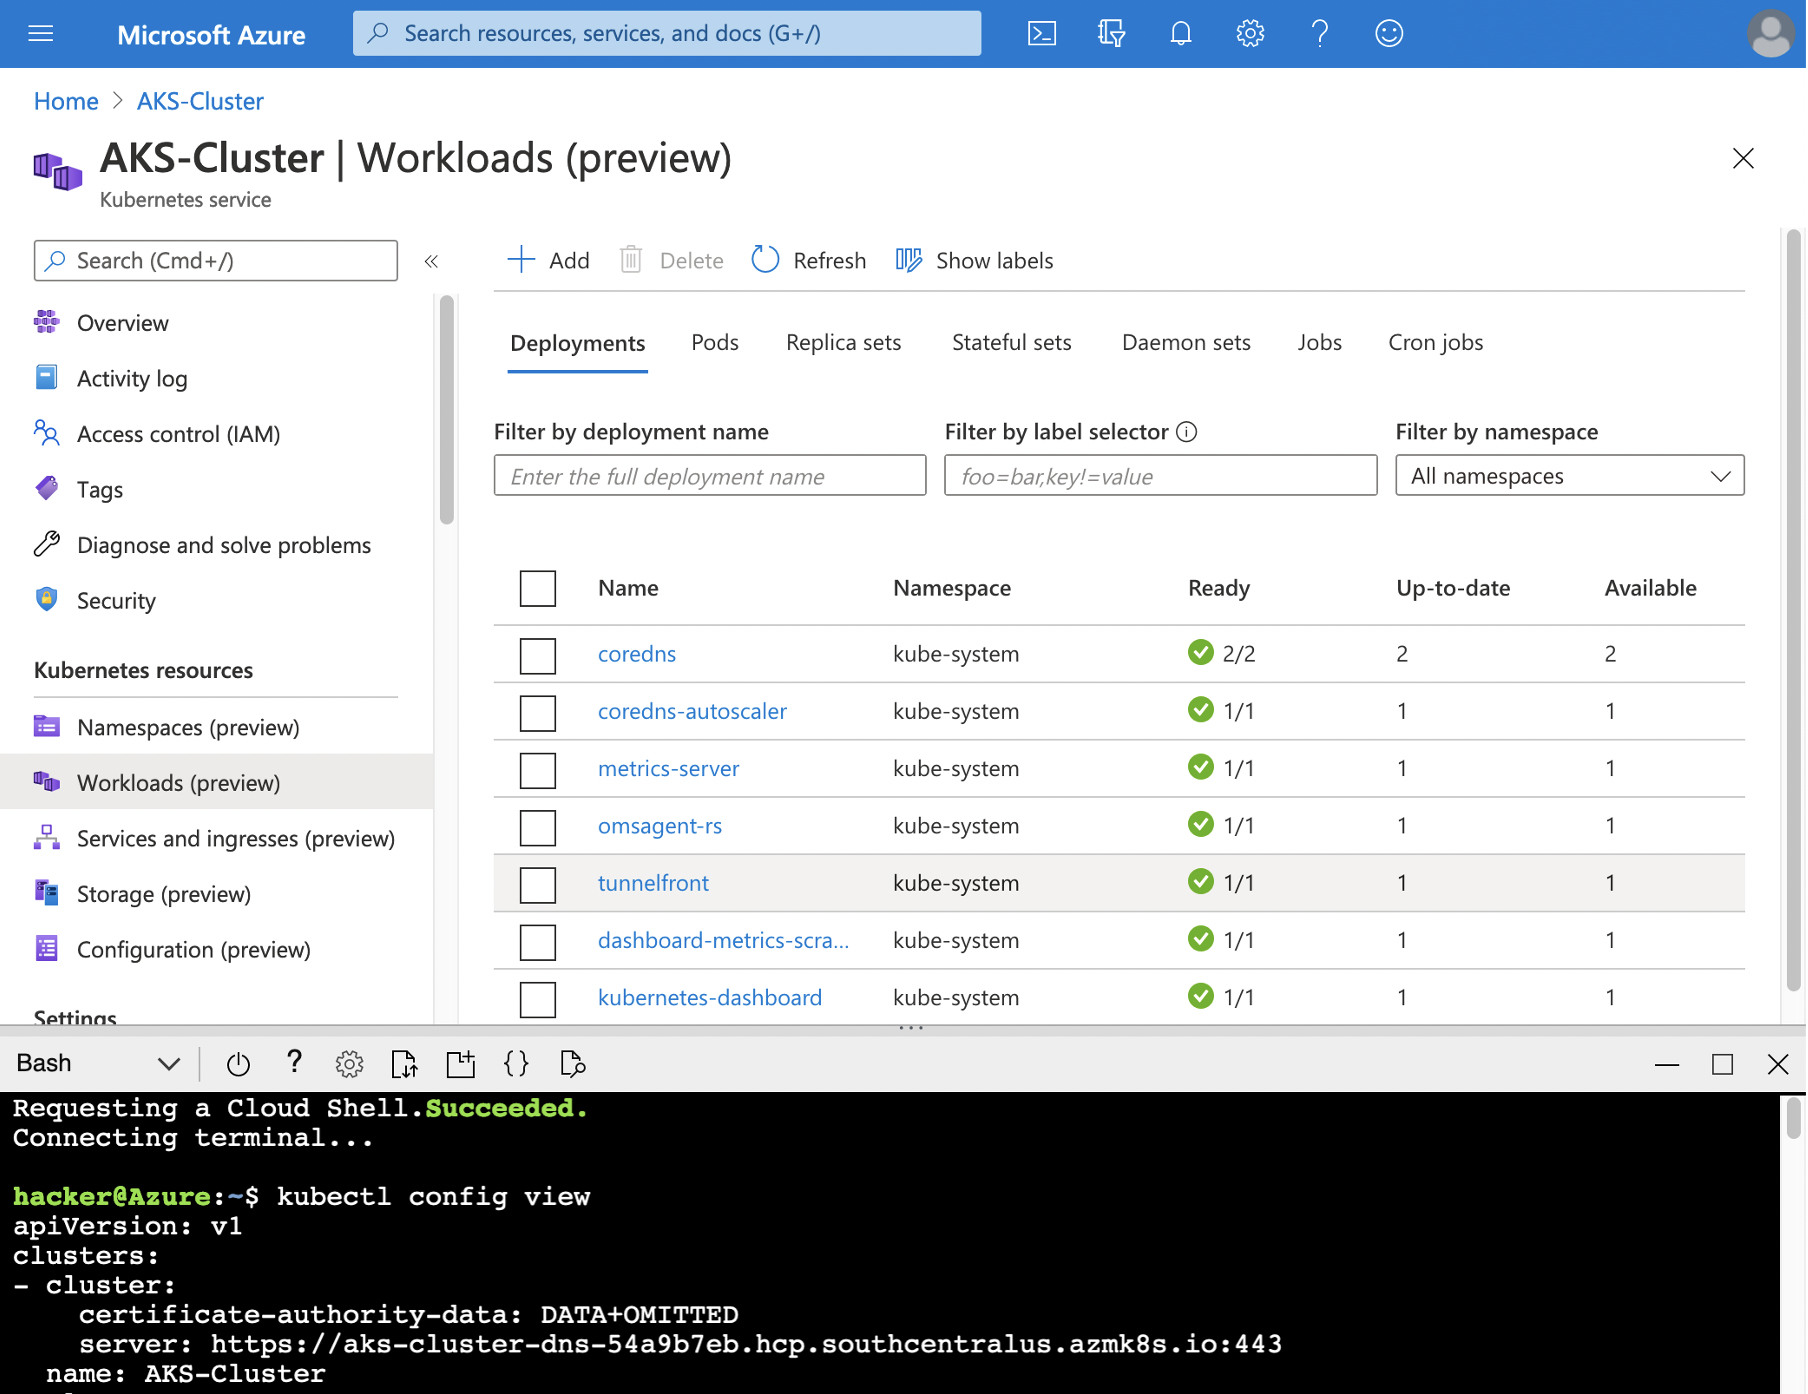1808x1394 pixels.
Task: Check the tunnelfront row checkbox
Action: pos(538,885)
